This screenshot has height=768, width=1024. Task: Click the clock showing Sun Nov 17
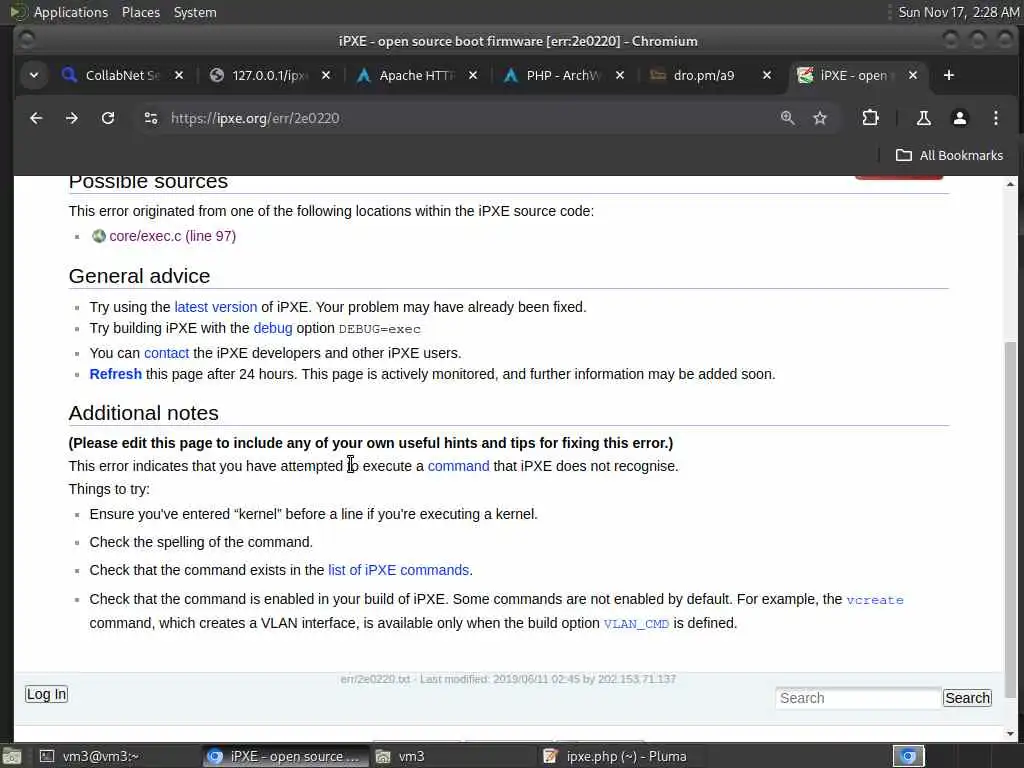[958, 12]
